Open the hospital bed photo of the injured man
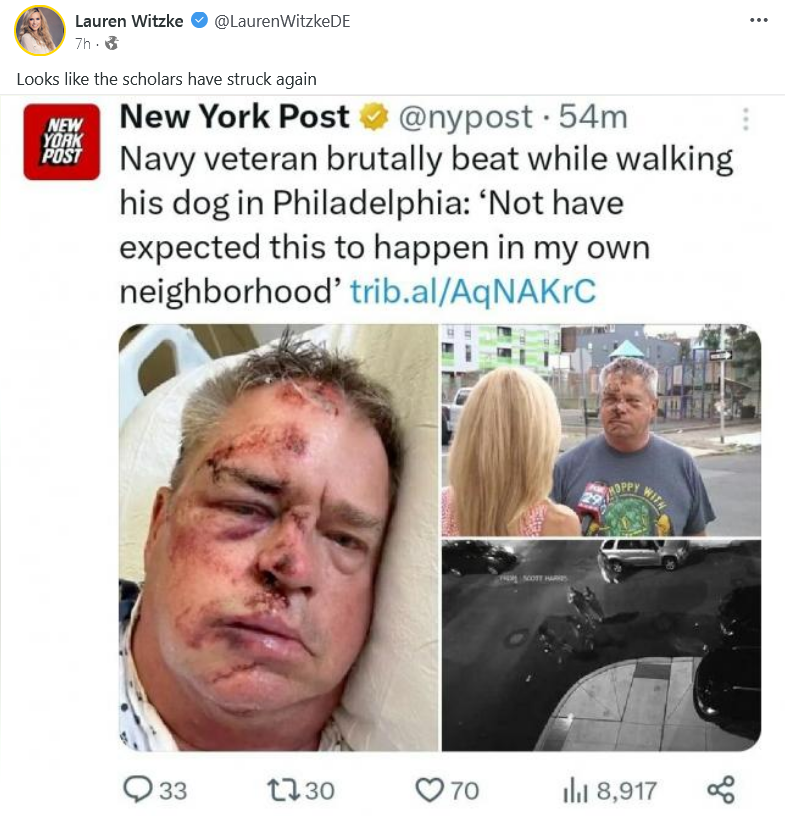The height and width of the screenshot is (820, 789). click(x=279, y=538)
